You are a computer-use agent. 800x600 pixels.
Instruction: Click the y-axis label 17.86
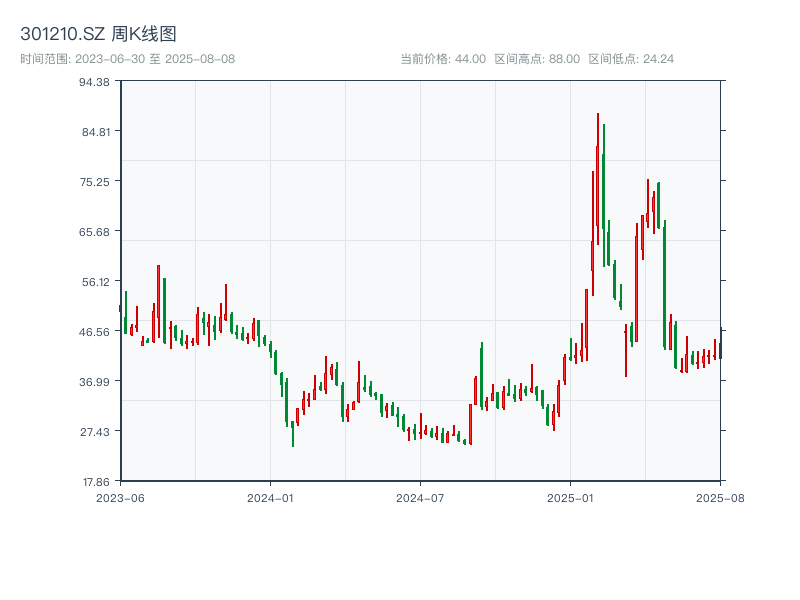coord(96,482)
